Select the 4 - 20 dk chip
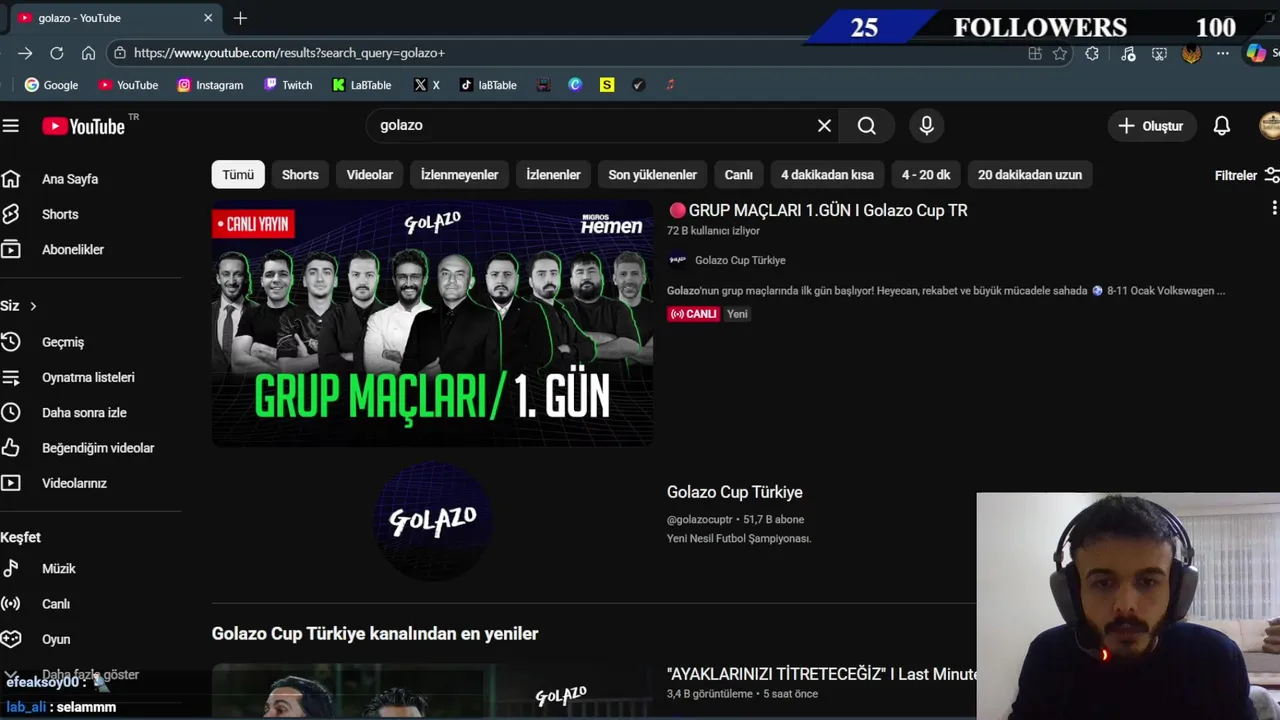Image resolution: width=1280 pixels, height=720 pixels. (x=926, y=175)
